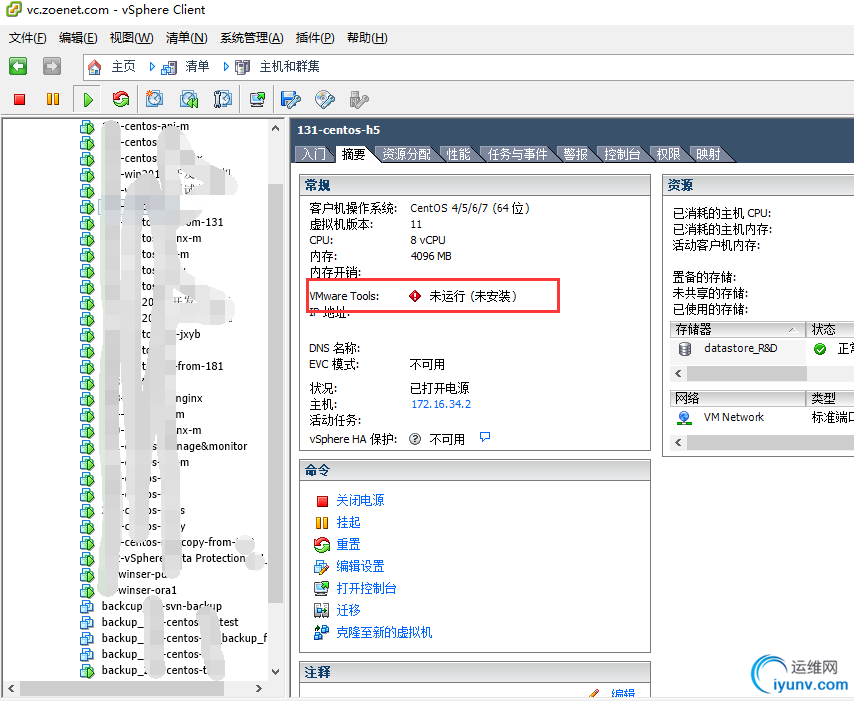Click the Clone to new VM icon
The width and height of the screenshot is (854, 701).
click(321, 632)
